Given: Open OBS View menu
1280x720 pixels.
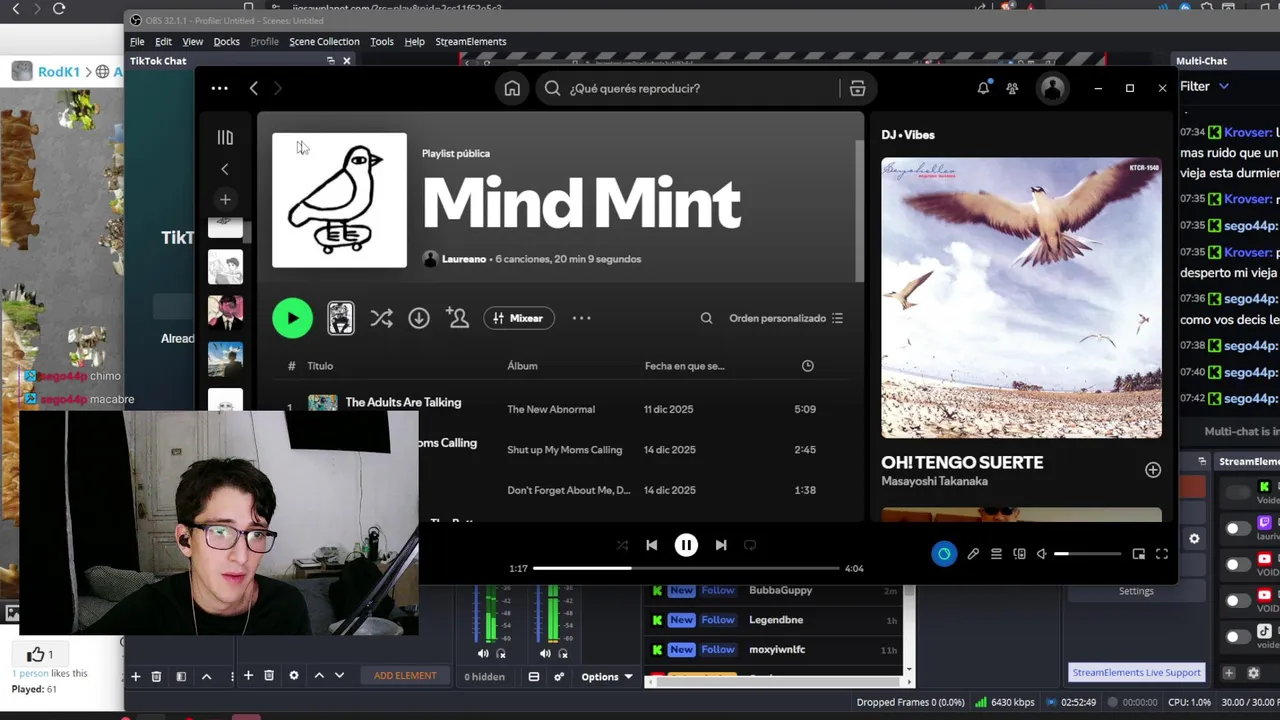Looking at the screenshot, I should 193,42.
